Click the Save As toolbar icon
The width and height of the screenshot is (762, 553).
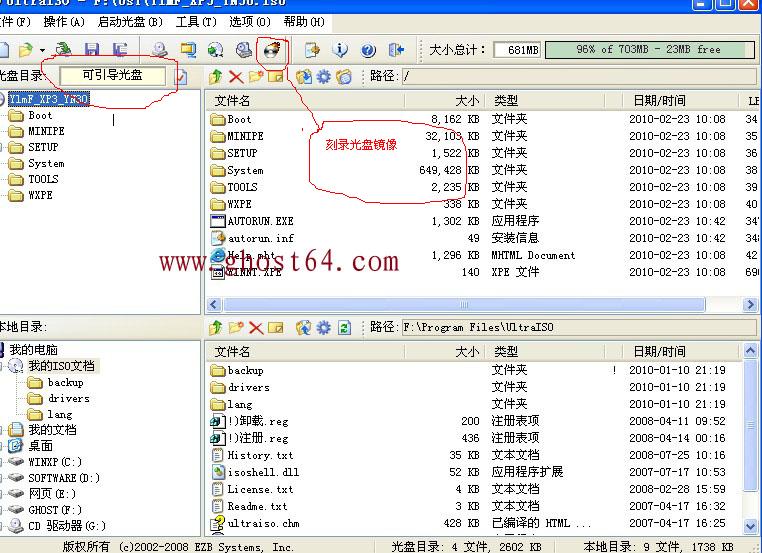click(x=120, y=50)
